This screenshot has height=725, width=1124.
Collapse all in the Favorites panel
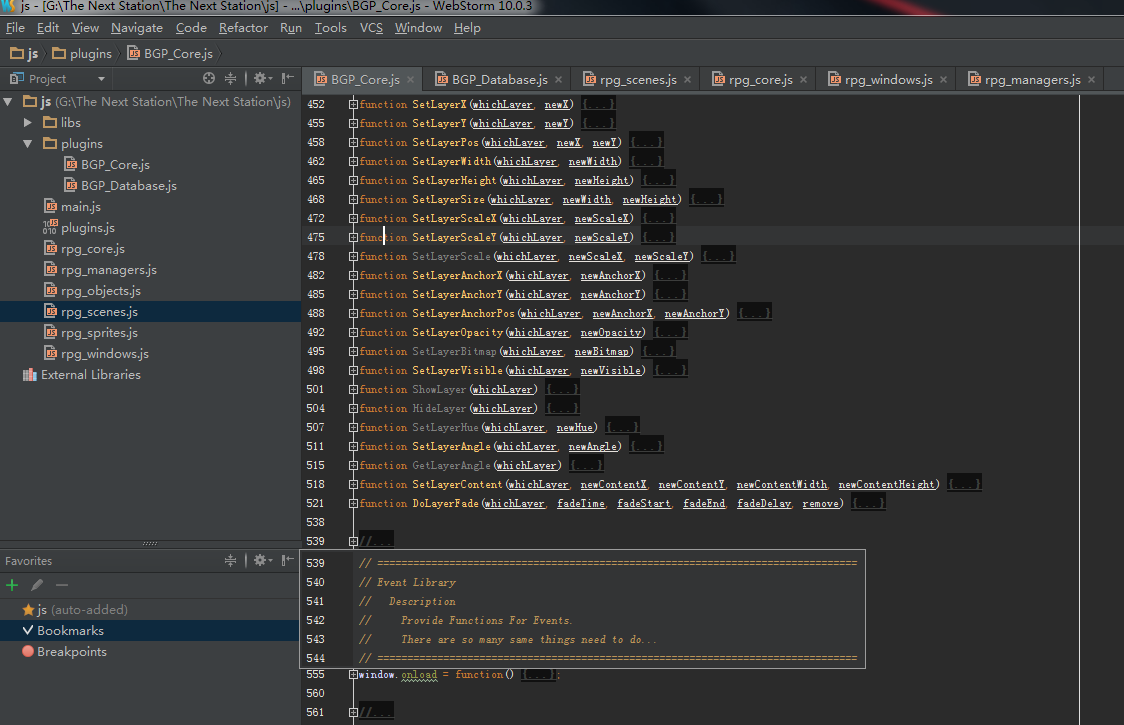pos(230,561)
